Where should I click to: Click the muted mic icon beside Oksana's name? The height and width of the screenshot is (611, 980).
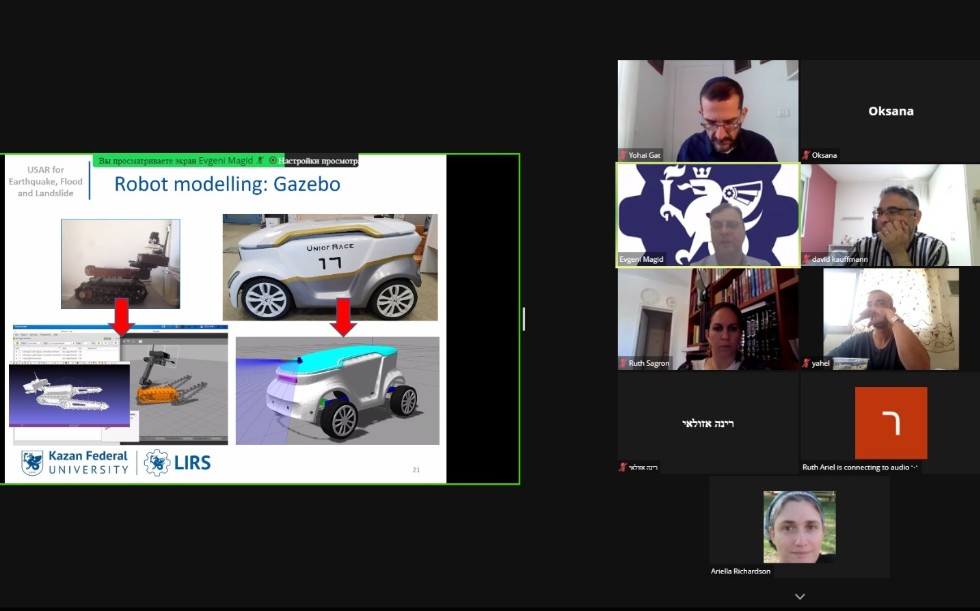(x=806, y=156)
